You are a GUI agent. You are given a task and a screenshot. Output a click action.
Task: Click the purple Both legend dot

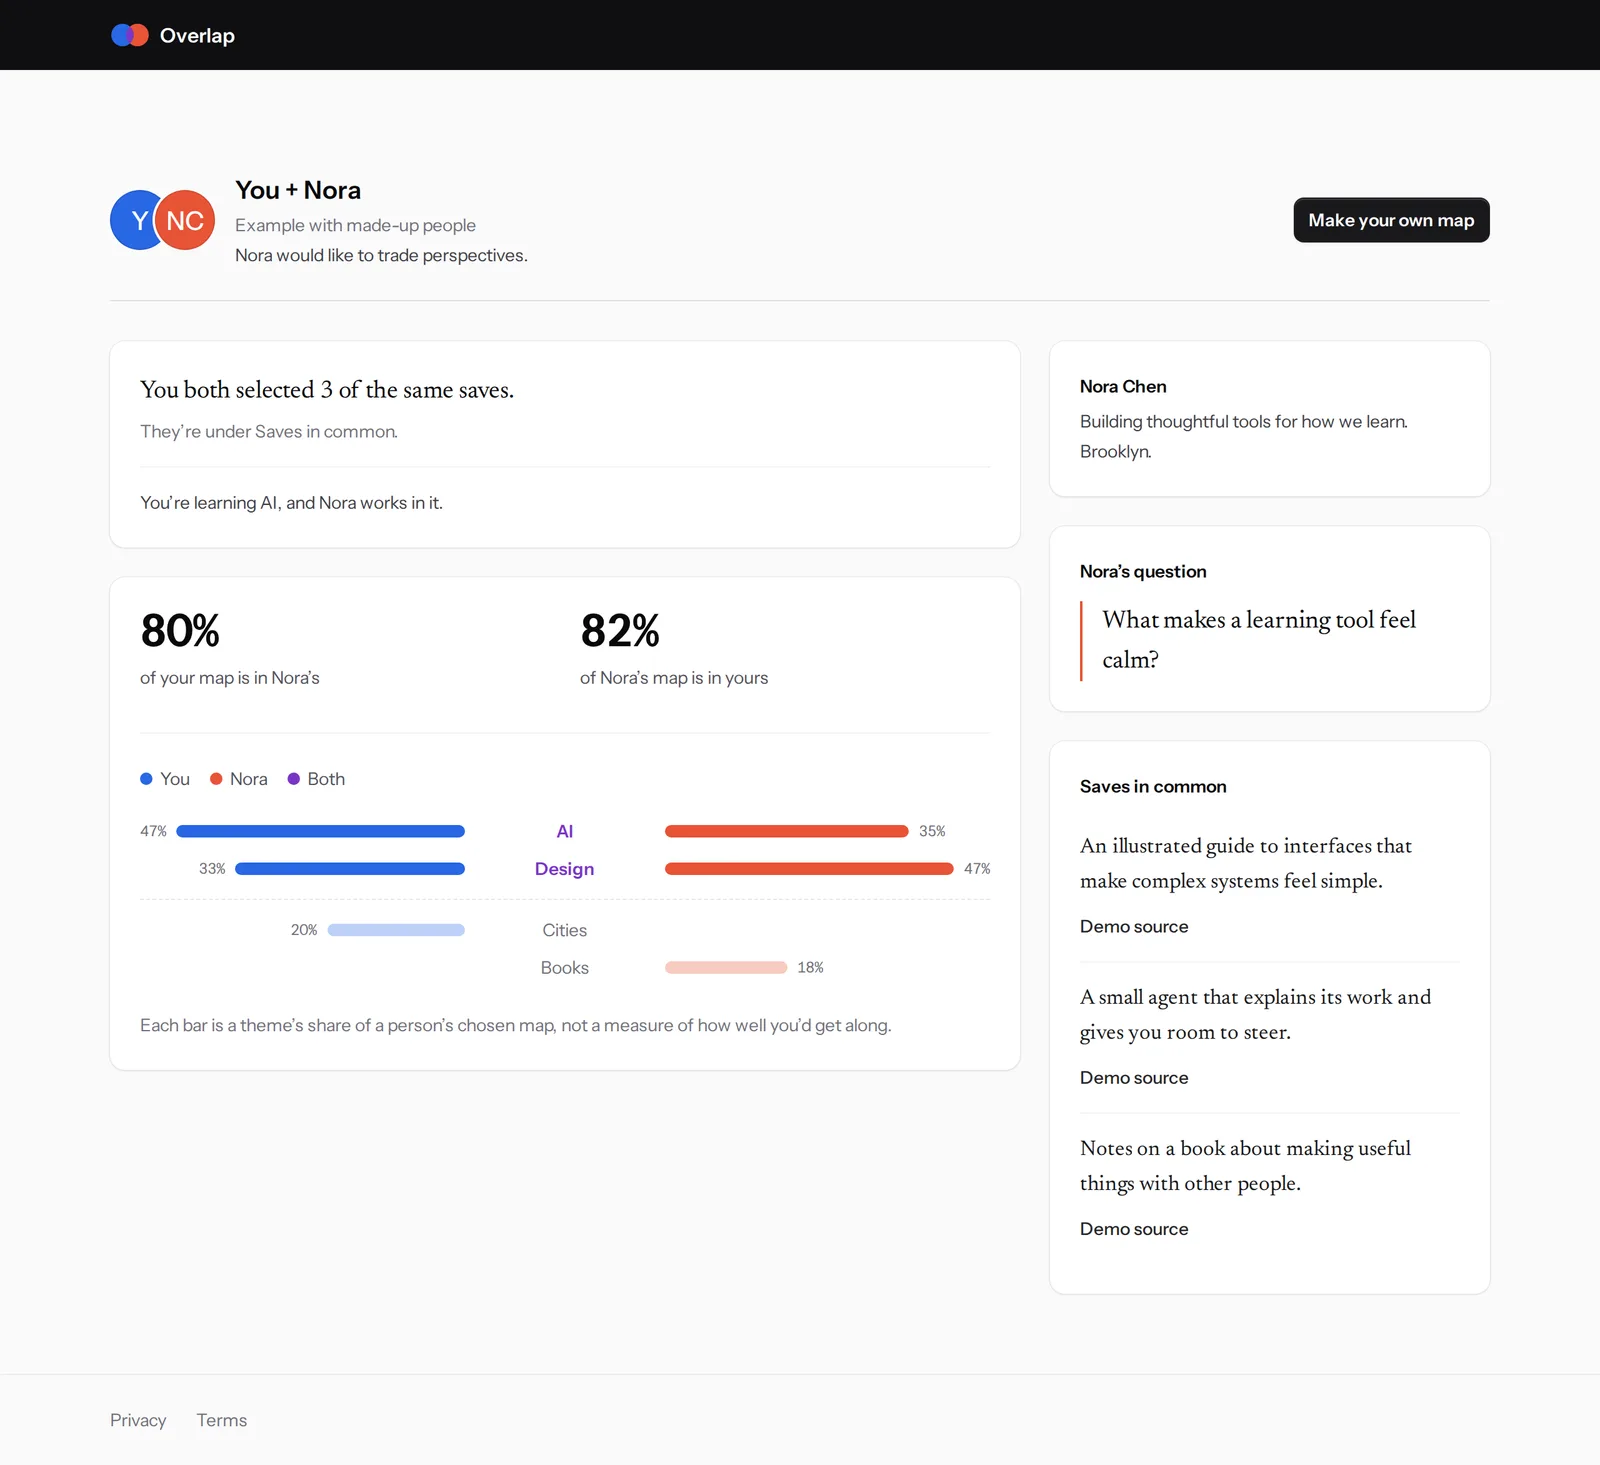(x=294, y=779)
